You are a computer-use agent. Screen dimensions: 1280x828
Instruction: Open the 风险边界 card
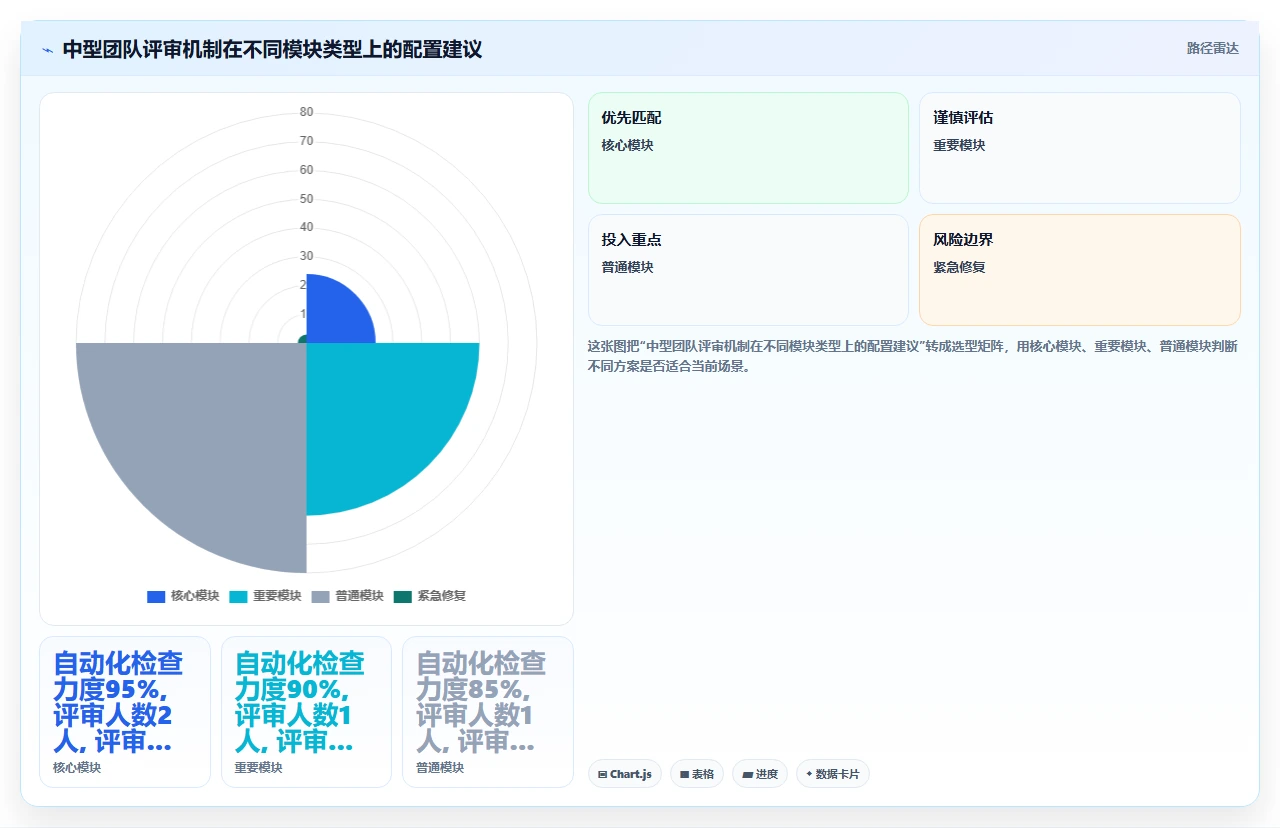point(1080,270)
